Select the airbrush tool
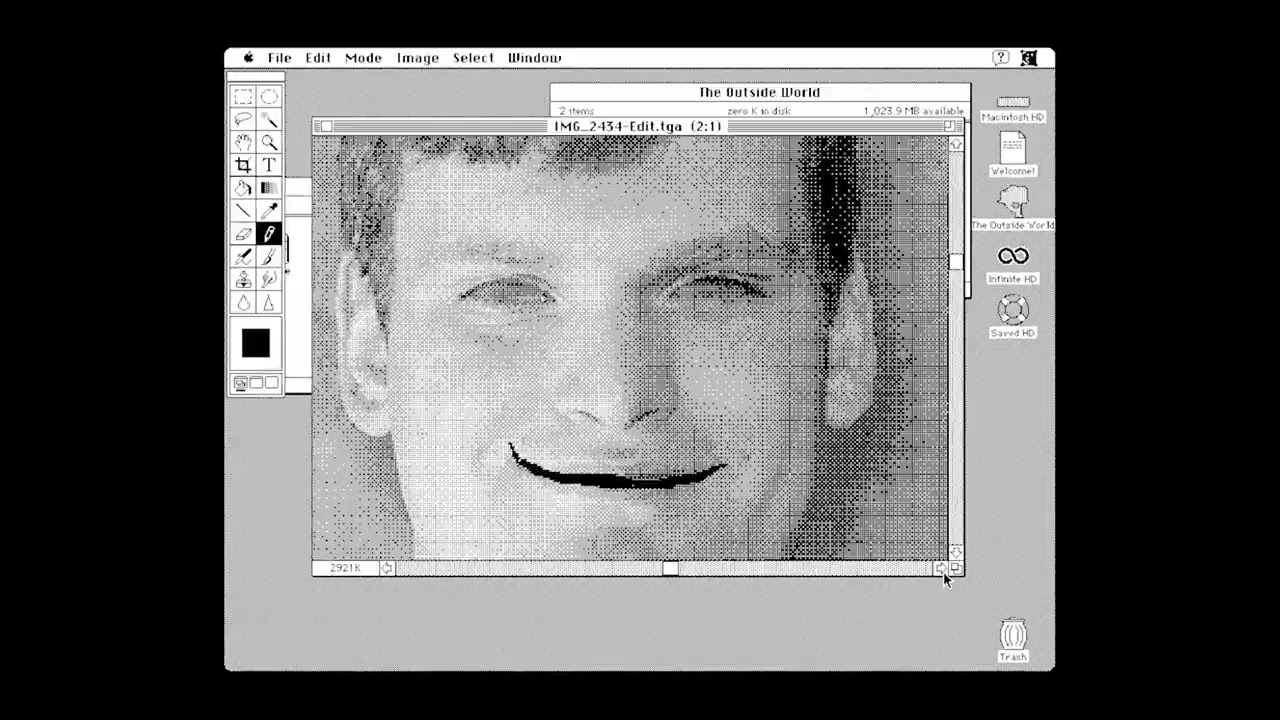The height and width of the screenshot is (720, 1280). tap(243, 257)
